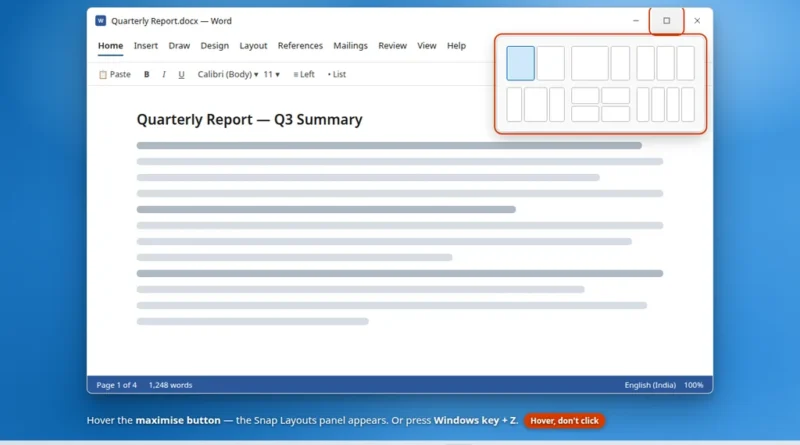
Task: Toggle underline formatting
Action: click(181, 75)
